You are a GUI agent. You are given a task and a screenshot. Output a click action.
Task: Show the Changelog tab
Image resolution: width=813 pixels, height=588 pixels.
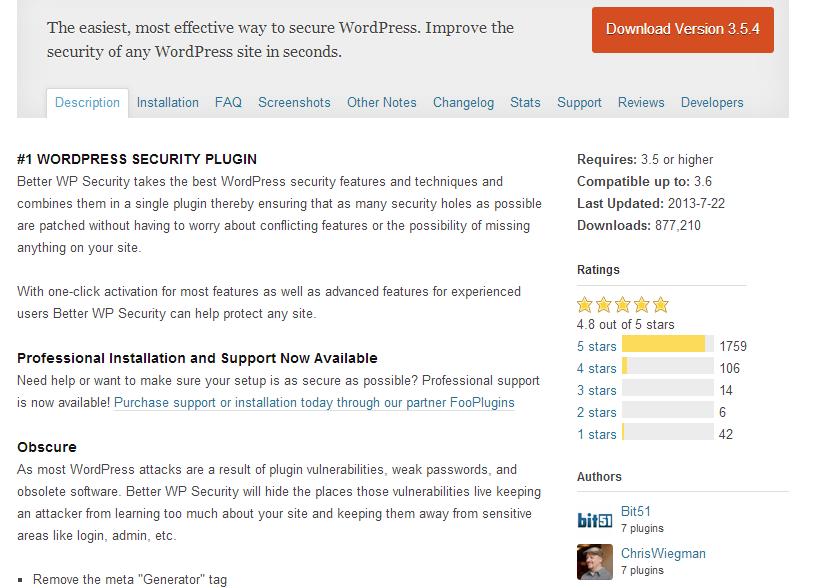click(x=463, y=103)
